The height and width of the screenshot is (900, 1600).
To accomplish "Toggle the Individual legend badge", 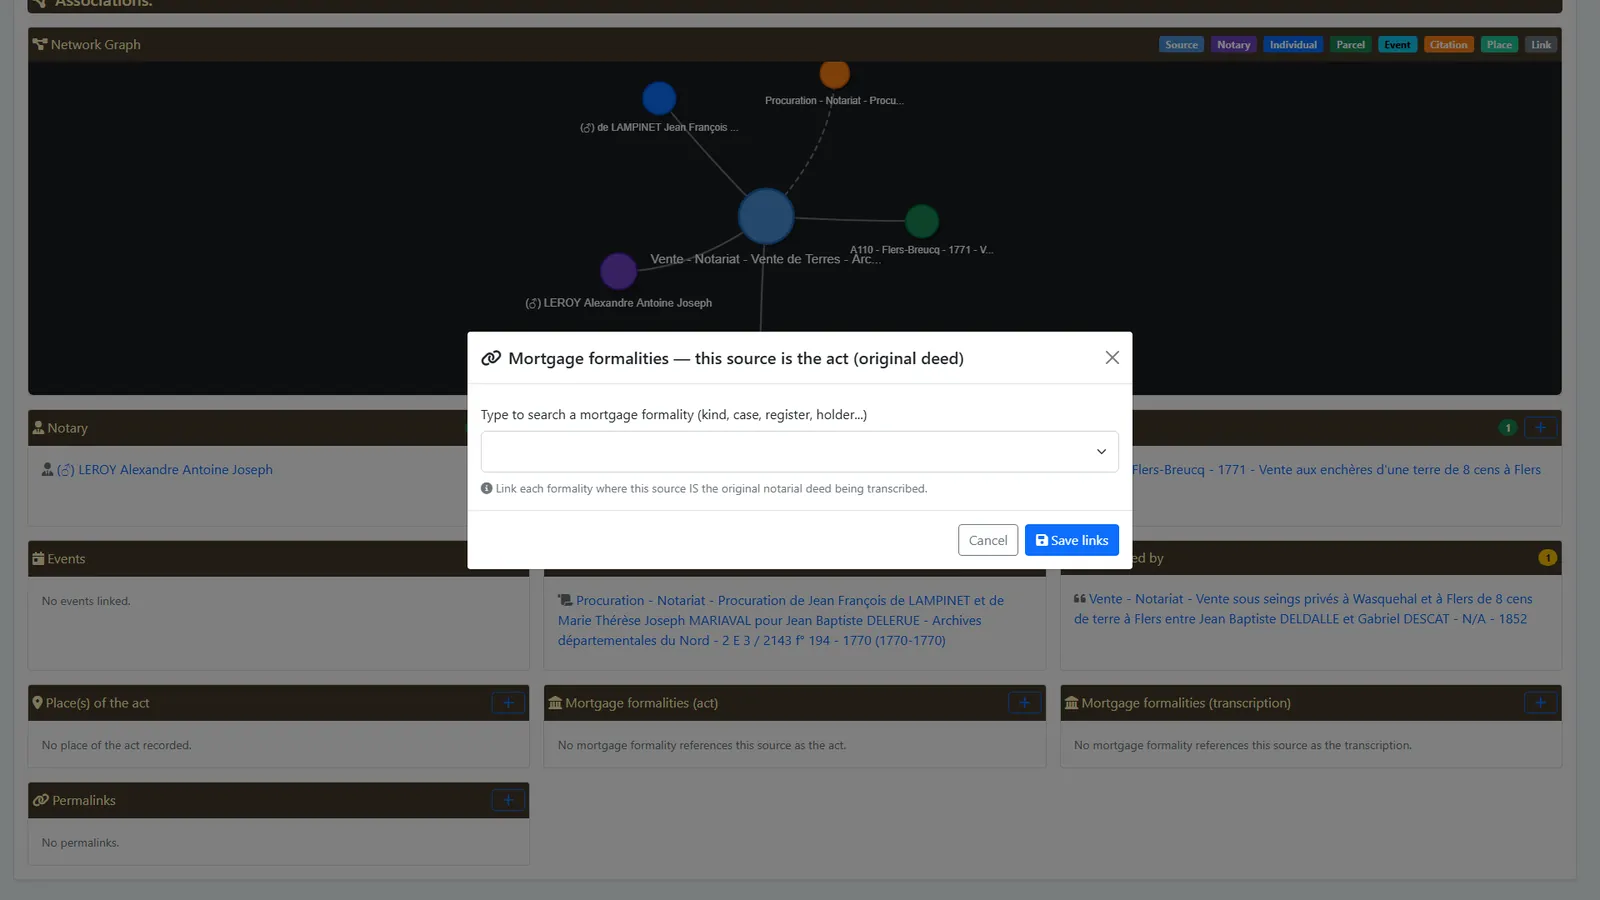I will [x=1293, y=45].
